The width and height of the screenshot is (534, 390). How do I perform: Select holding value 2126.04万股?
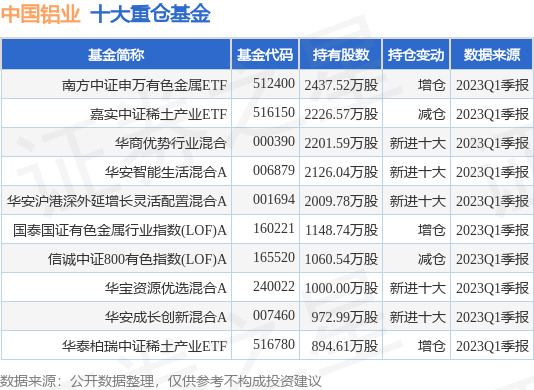click(x=341, y=172)
